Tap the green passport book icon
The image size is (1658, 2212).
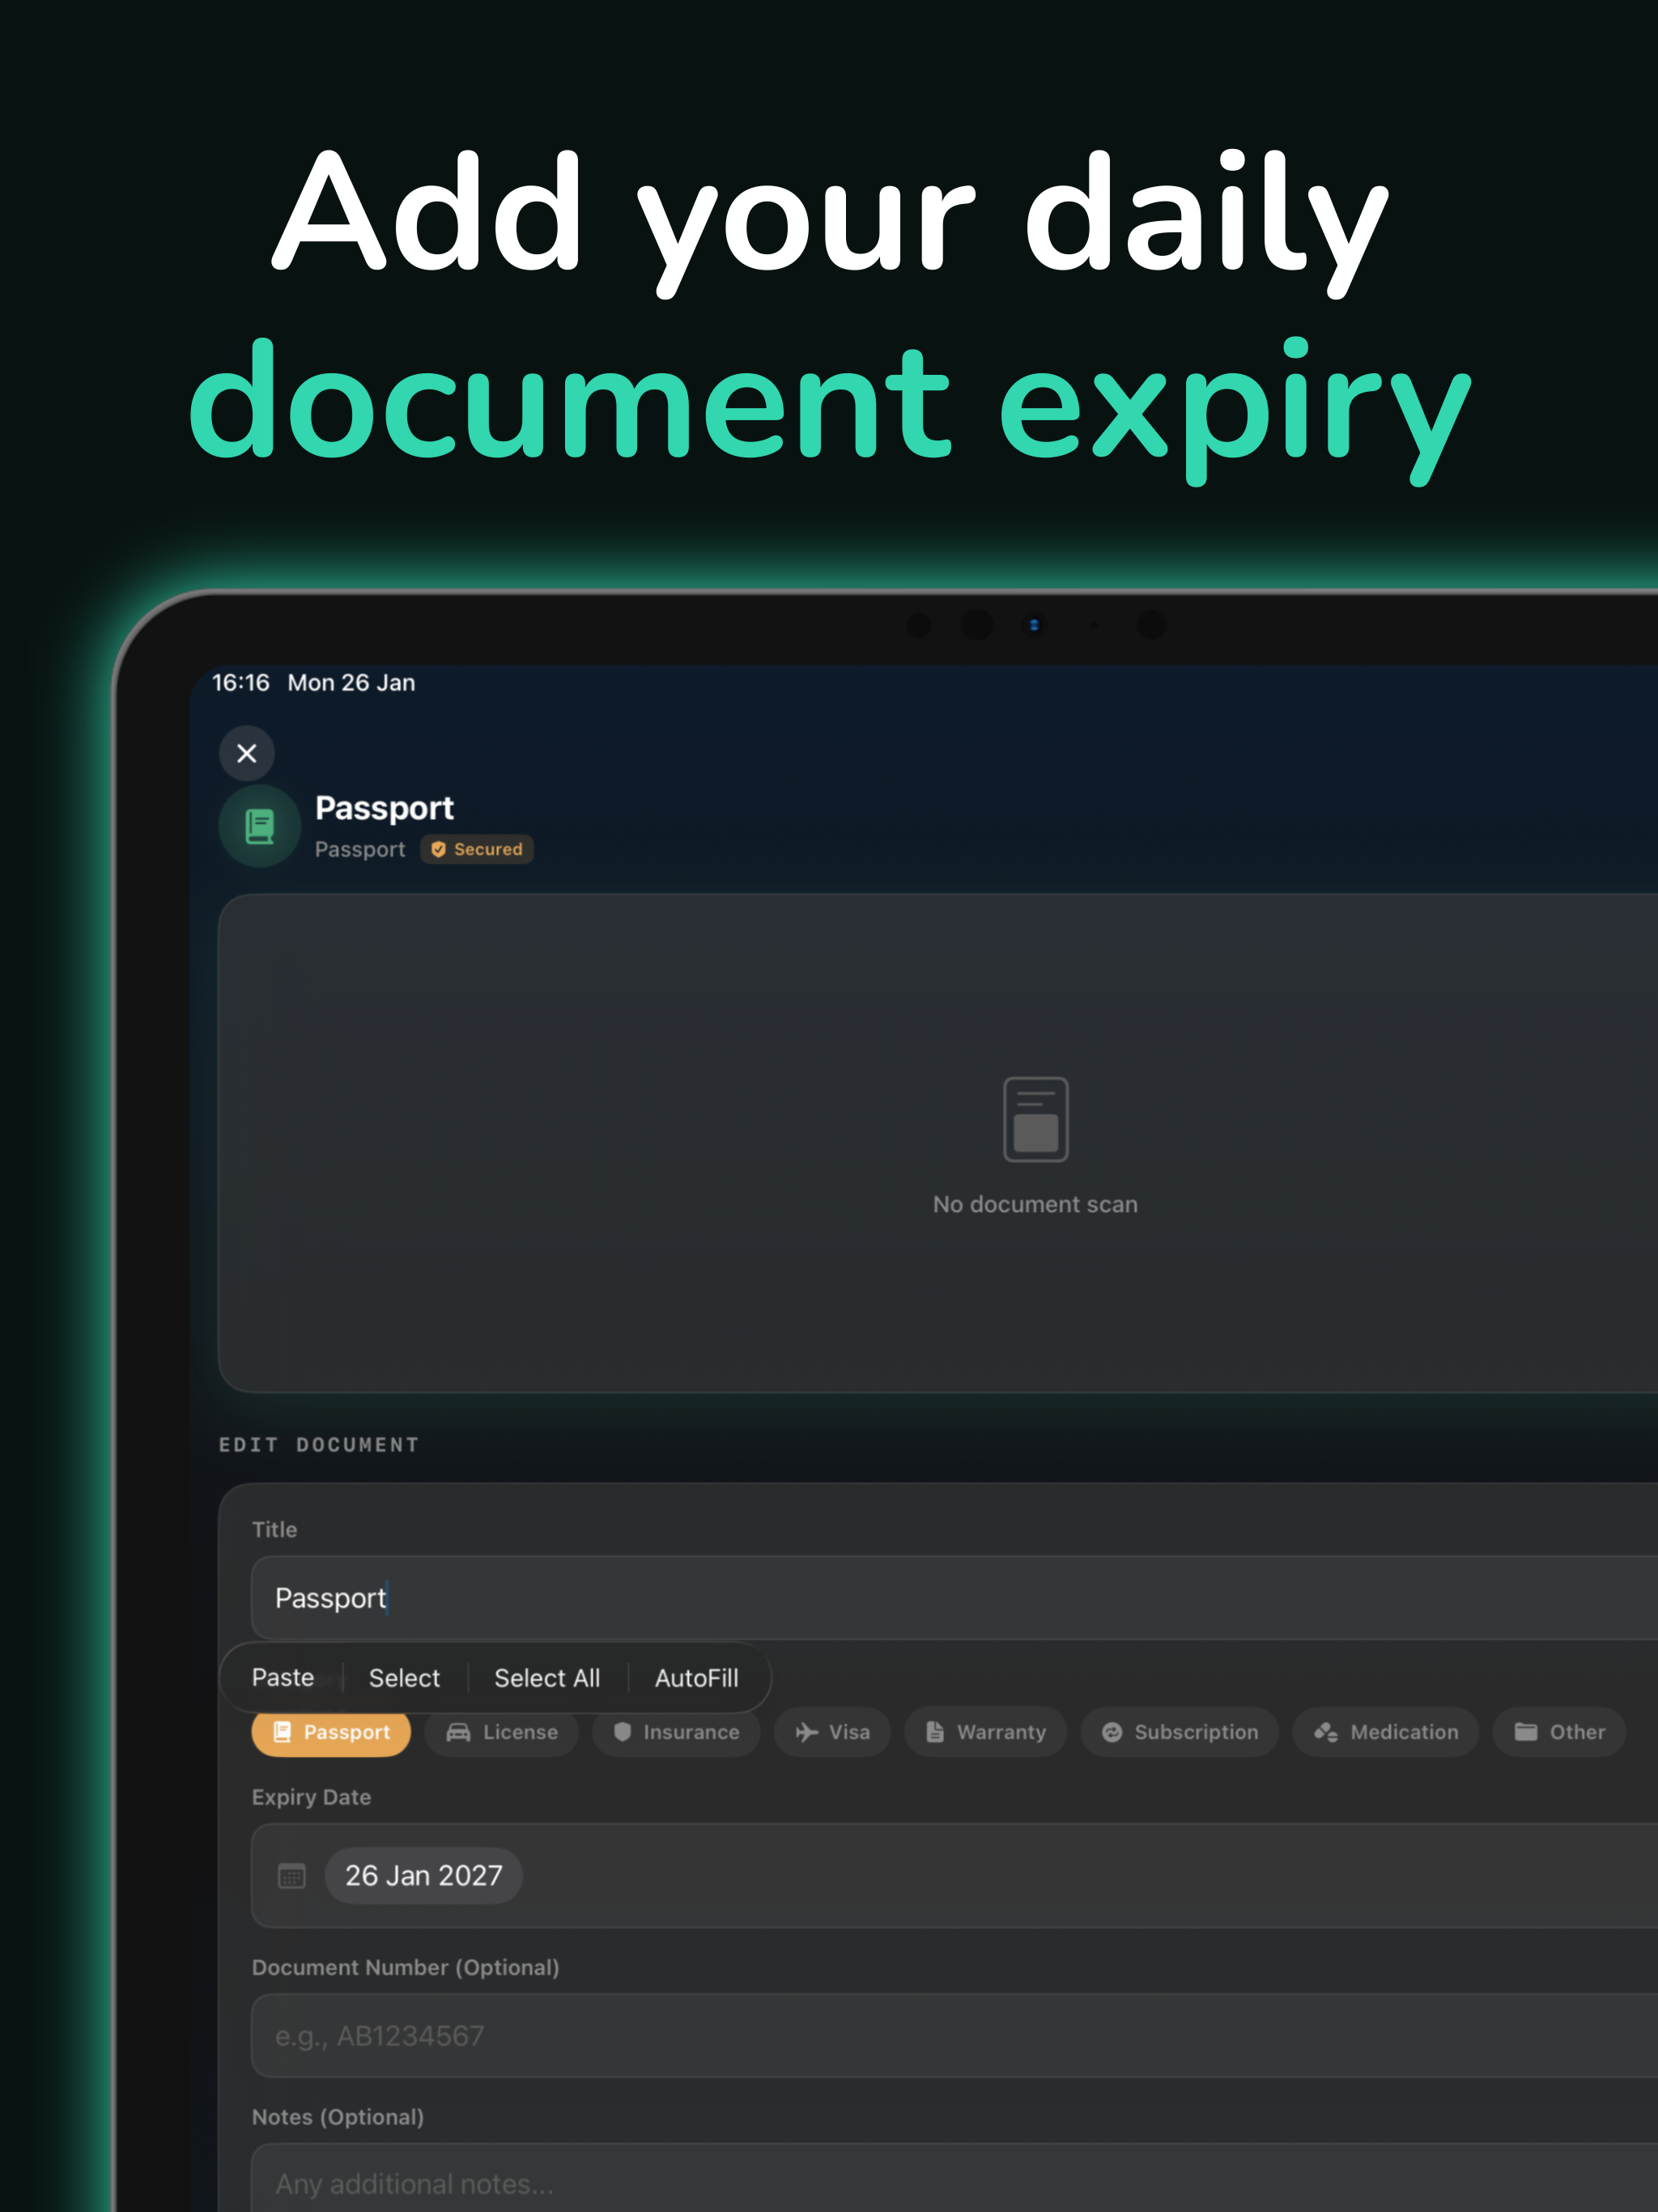pyautogui.click(x=260, y=826)
